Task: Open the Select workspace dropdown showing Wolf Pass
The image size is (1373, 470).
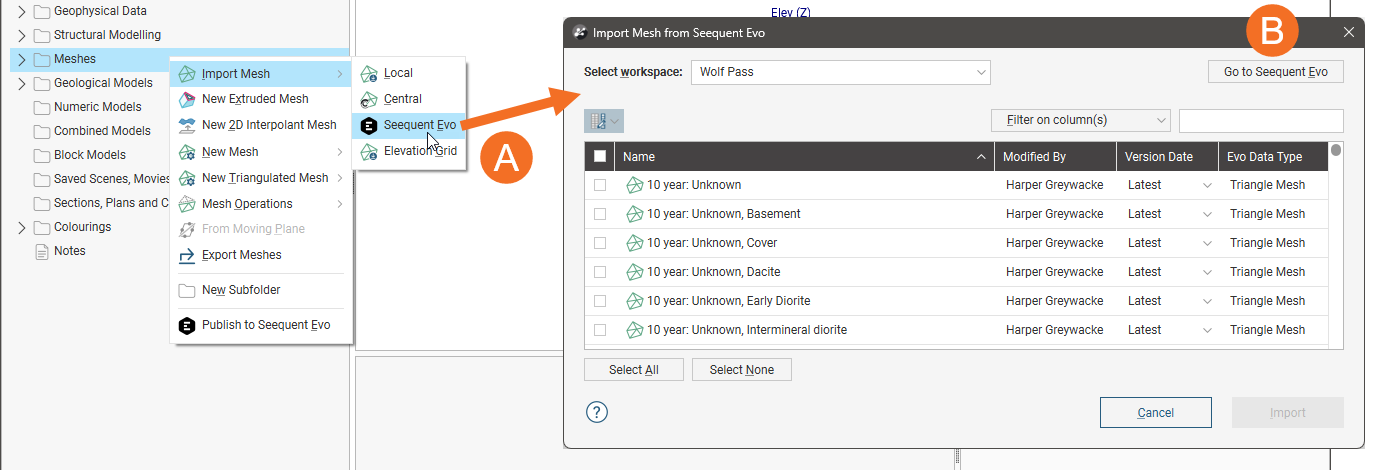Action: (840, 72)
